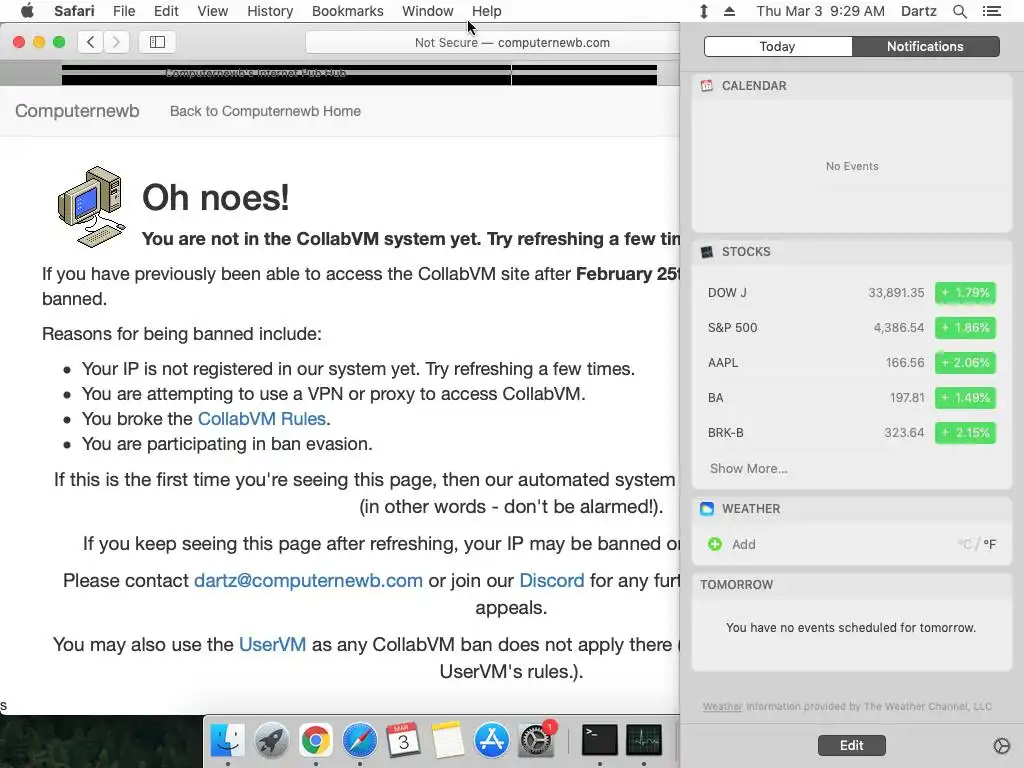
Task: Open the Apple menu
Action: [27, 11]
